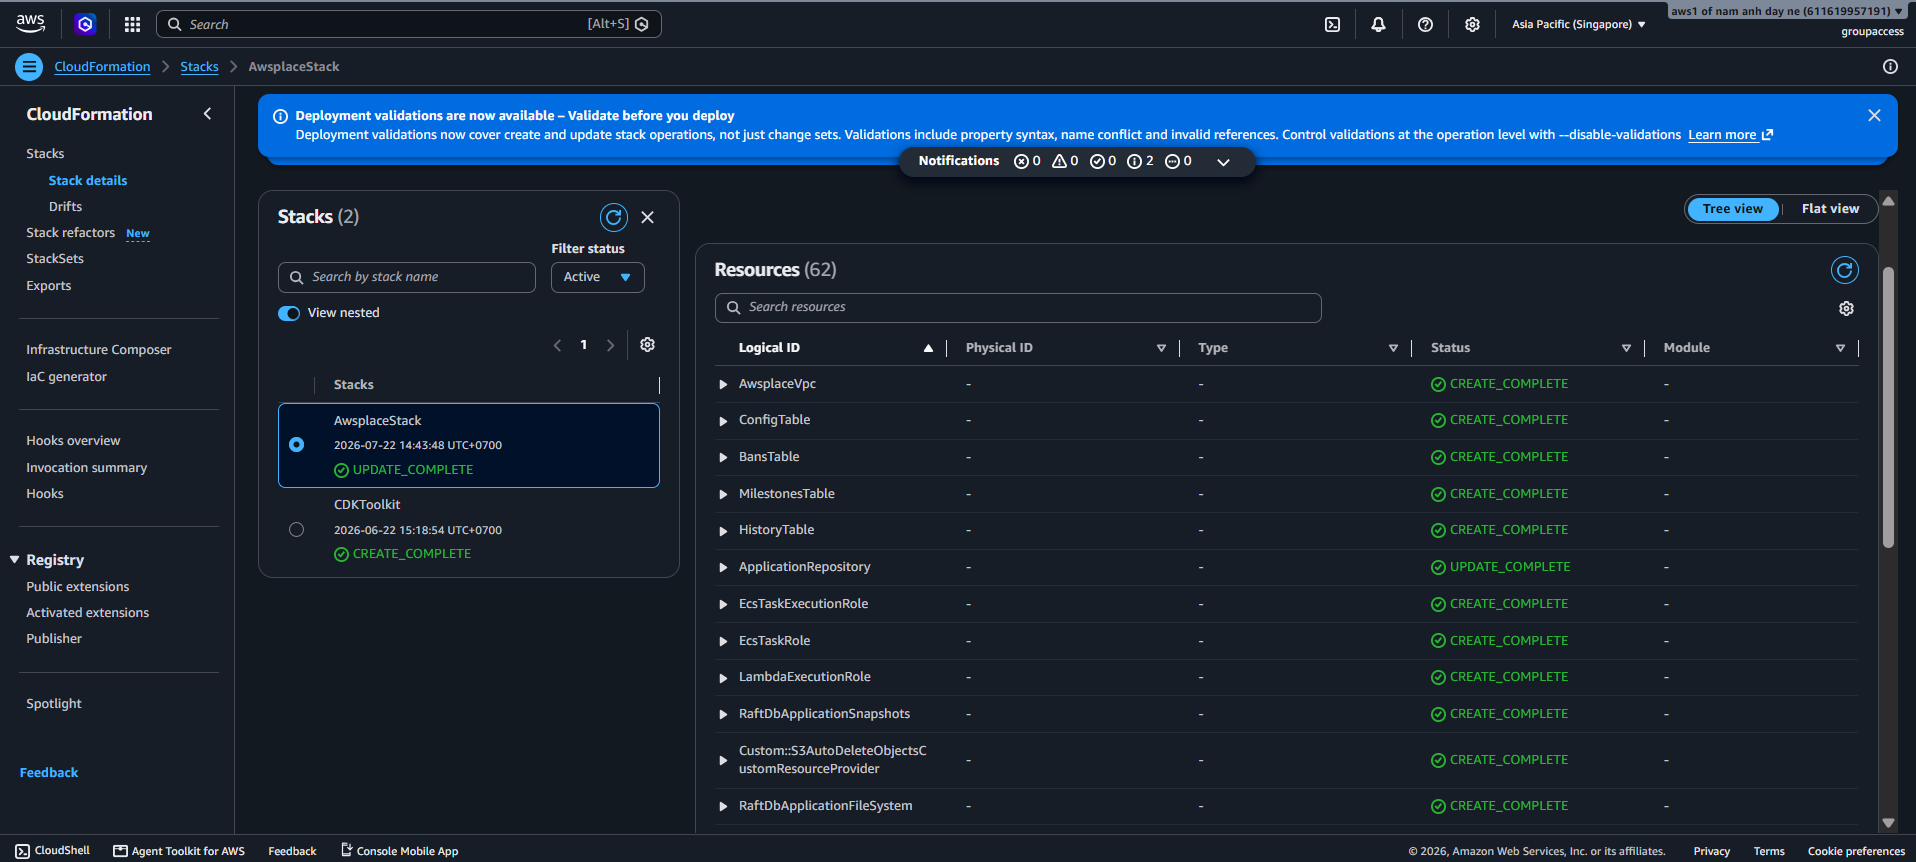Expand the notifications bar chevron
The height and width of the screenshot is (862, 1916).
coord(1223,161)
